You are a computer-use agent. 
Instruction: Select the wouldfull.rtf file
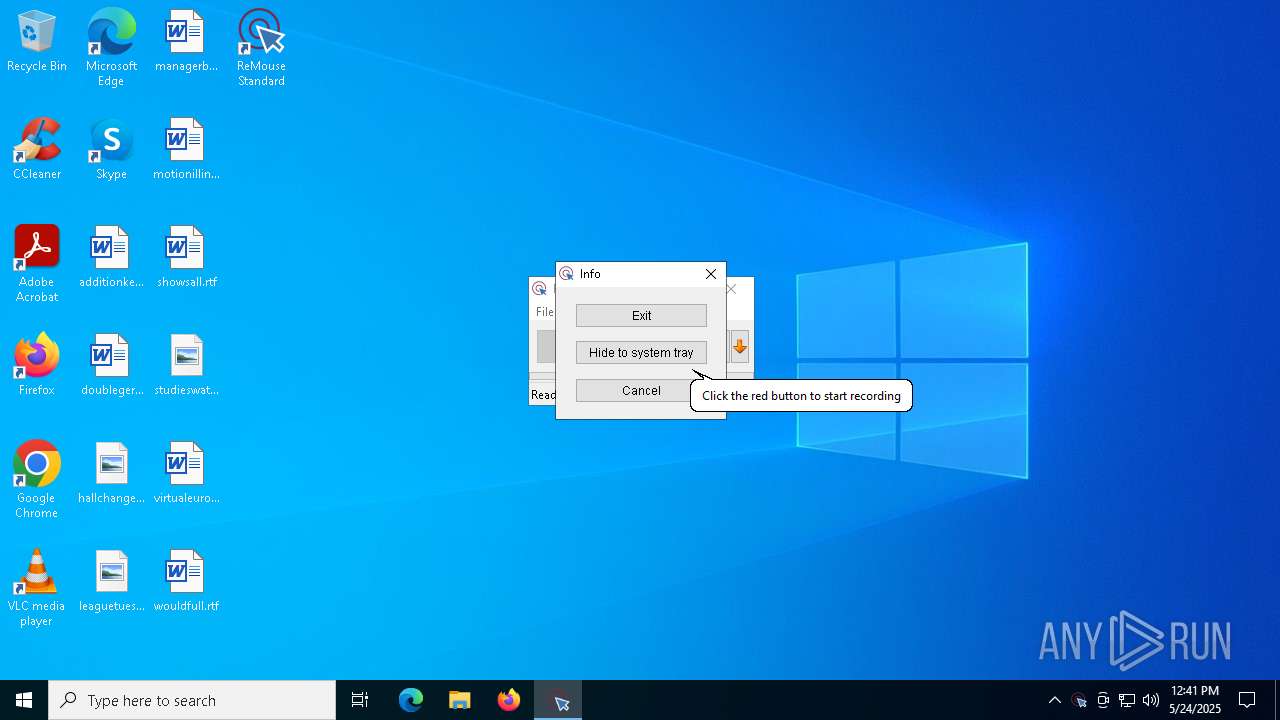pyautogui.click(x=186, y=581)
